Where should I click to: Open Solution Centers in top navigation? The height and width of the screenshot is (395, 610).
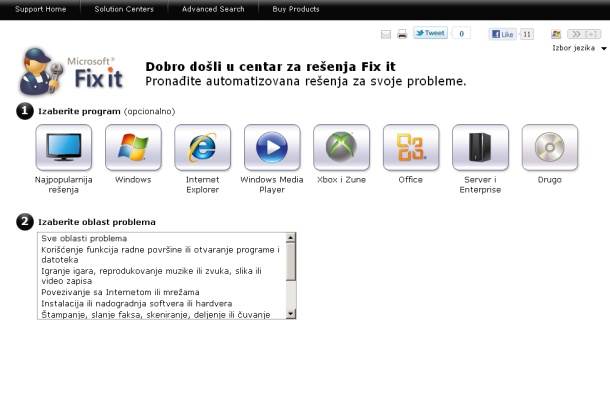[124, 9]
